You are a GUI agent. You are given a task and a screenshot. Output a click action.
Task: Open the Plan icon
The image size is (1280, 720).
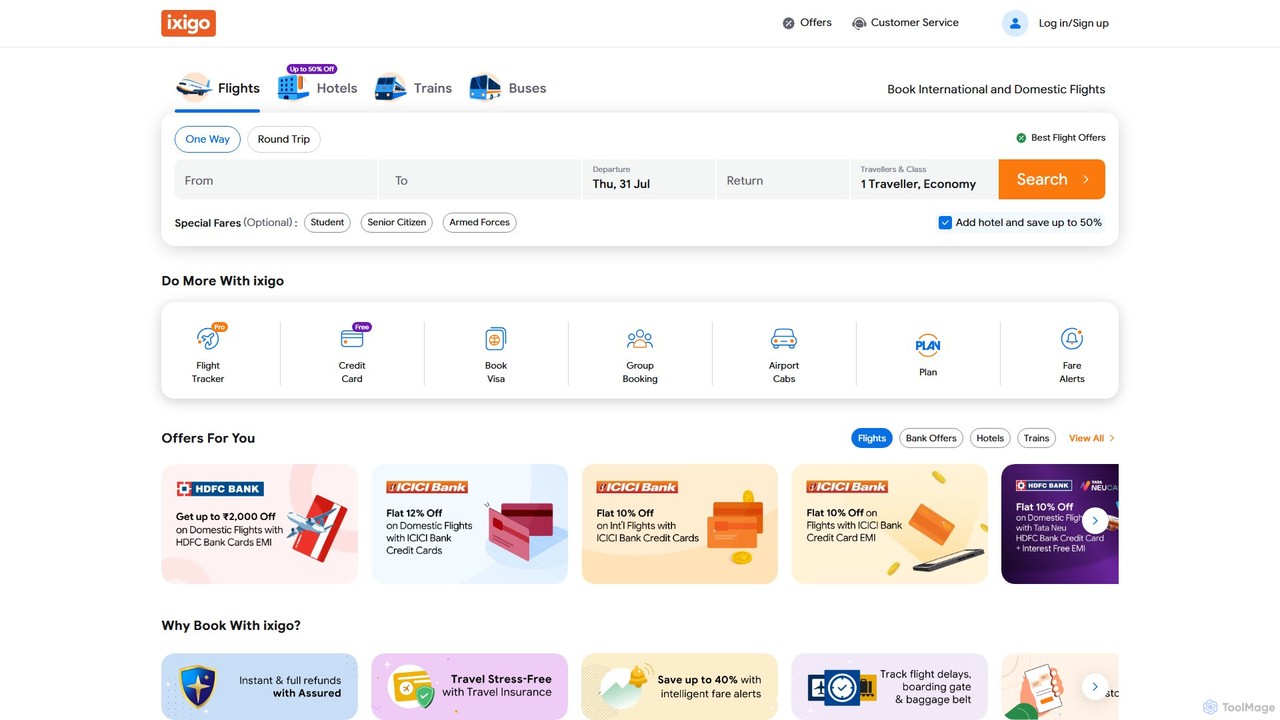[x=928, y=345]
